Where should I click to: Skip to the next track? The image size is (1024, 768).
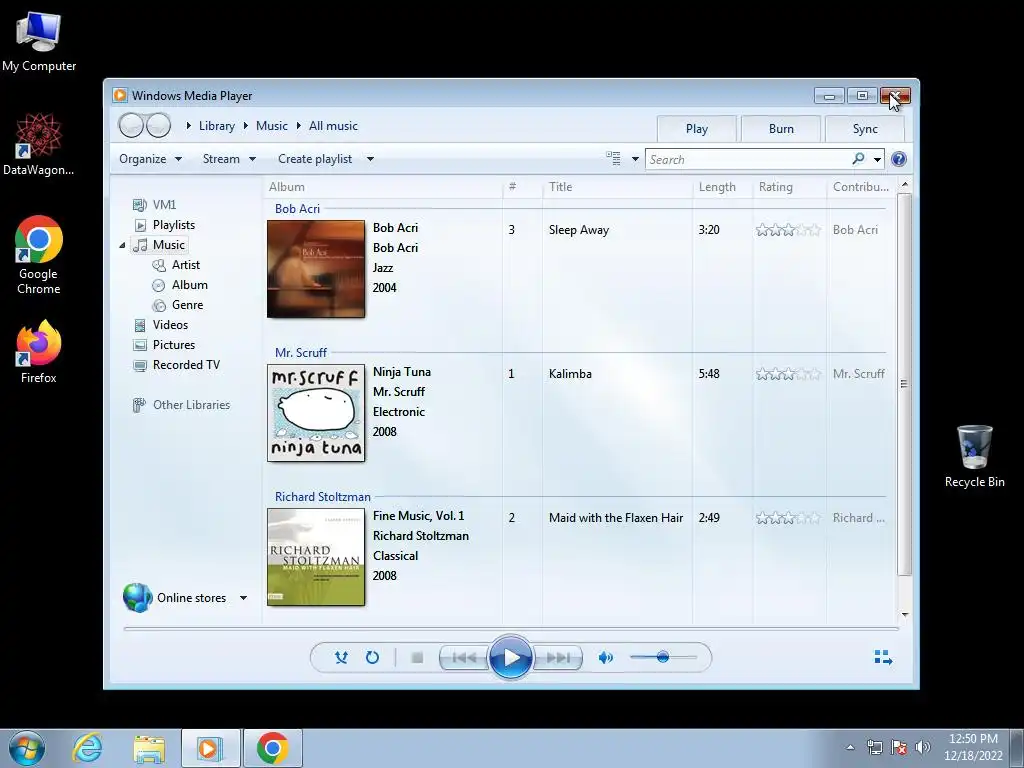(558, 658)
